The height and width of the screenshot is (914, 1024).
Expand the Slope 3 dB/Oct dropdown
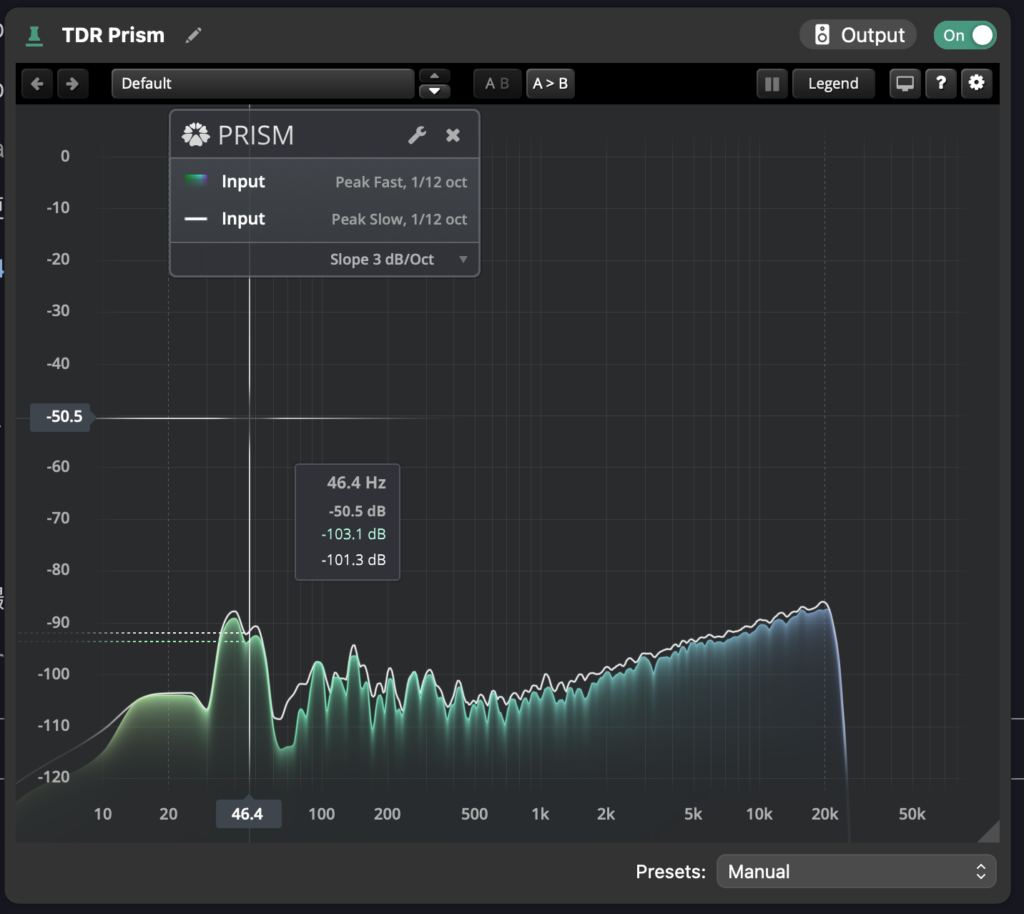coord(398,259)
